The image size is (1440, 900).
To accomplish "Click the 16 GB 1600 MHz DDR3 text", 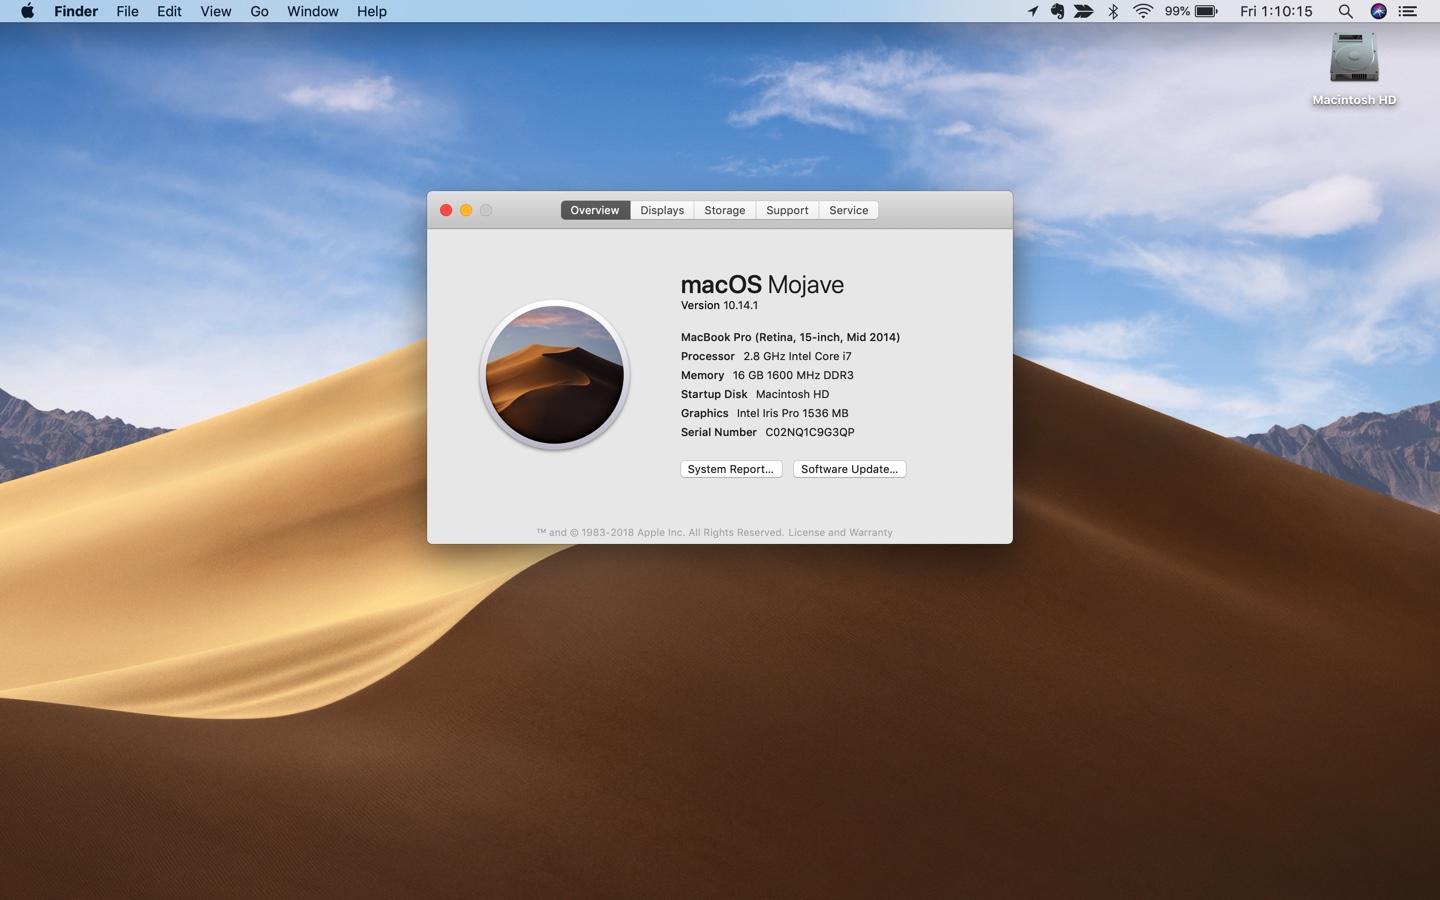I will (x=793, y=375).
